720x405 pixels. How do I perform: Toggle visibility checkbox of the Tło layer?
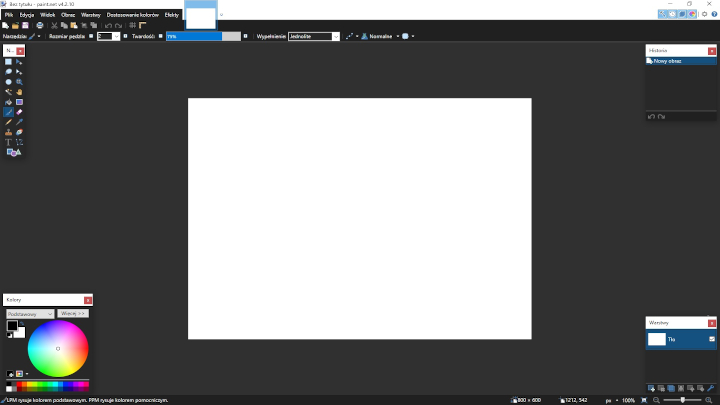(x=711, y=340)
